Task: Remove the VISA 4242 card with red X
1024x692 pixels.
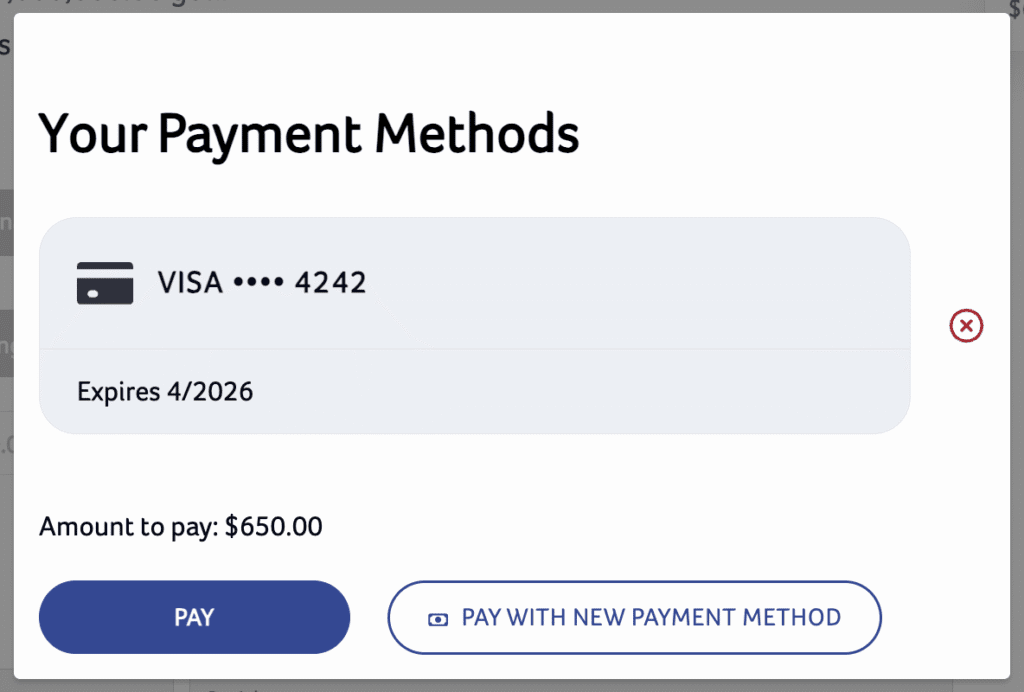Action: click(966, 325)
